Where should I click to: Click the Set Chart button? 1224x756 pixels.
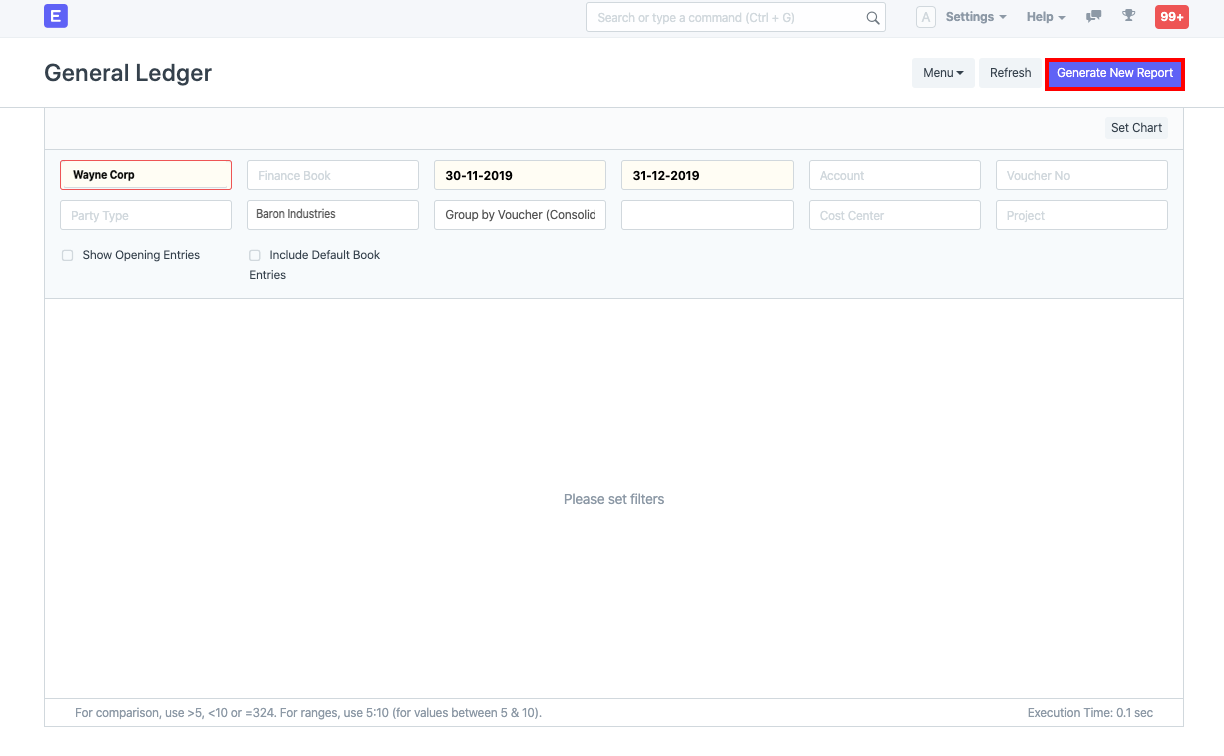click(1136, 127)
